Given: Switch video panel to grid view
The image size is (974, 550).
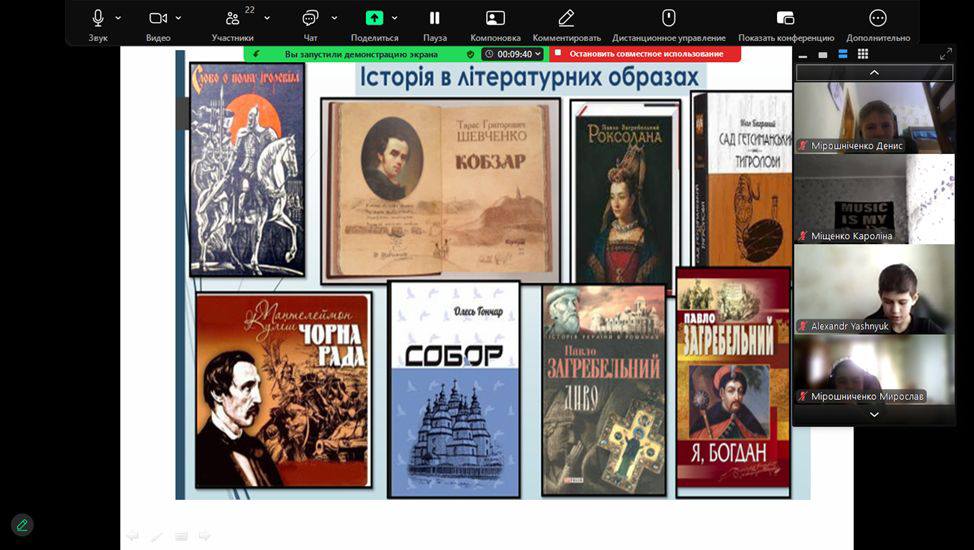Looking at the screenshot, I should [863, 54].
